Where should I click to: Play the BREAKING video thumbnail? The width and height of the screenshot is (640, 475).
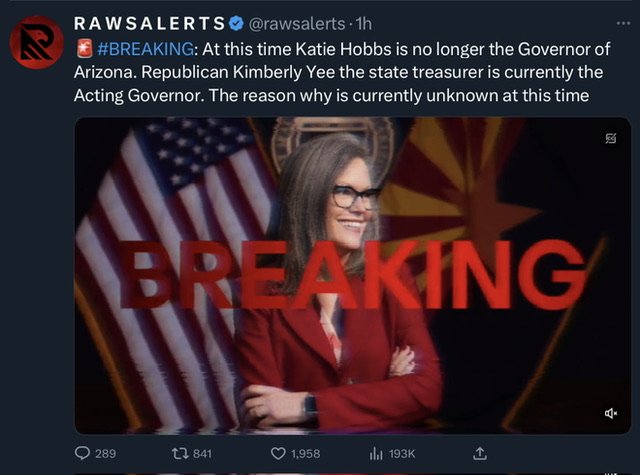(353, 275)
